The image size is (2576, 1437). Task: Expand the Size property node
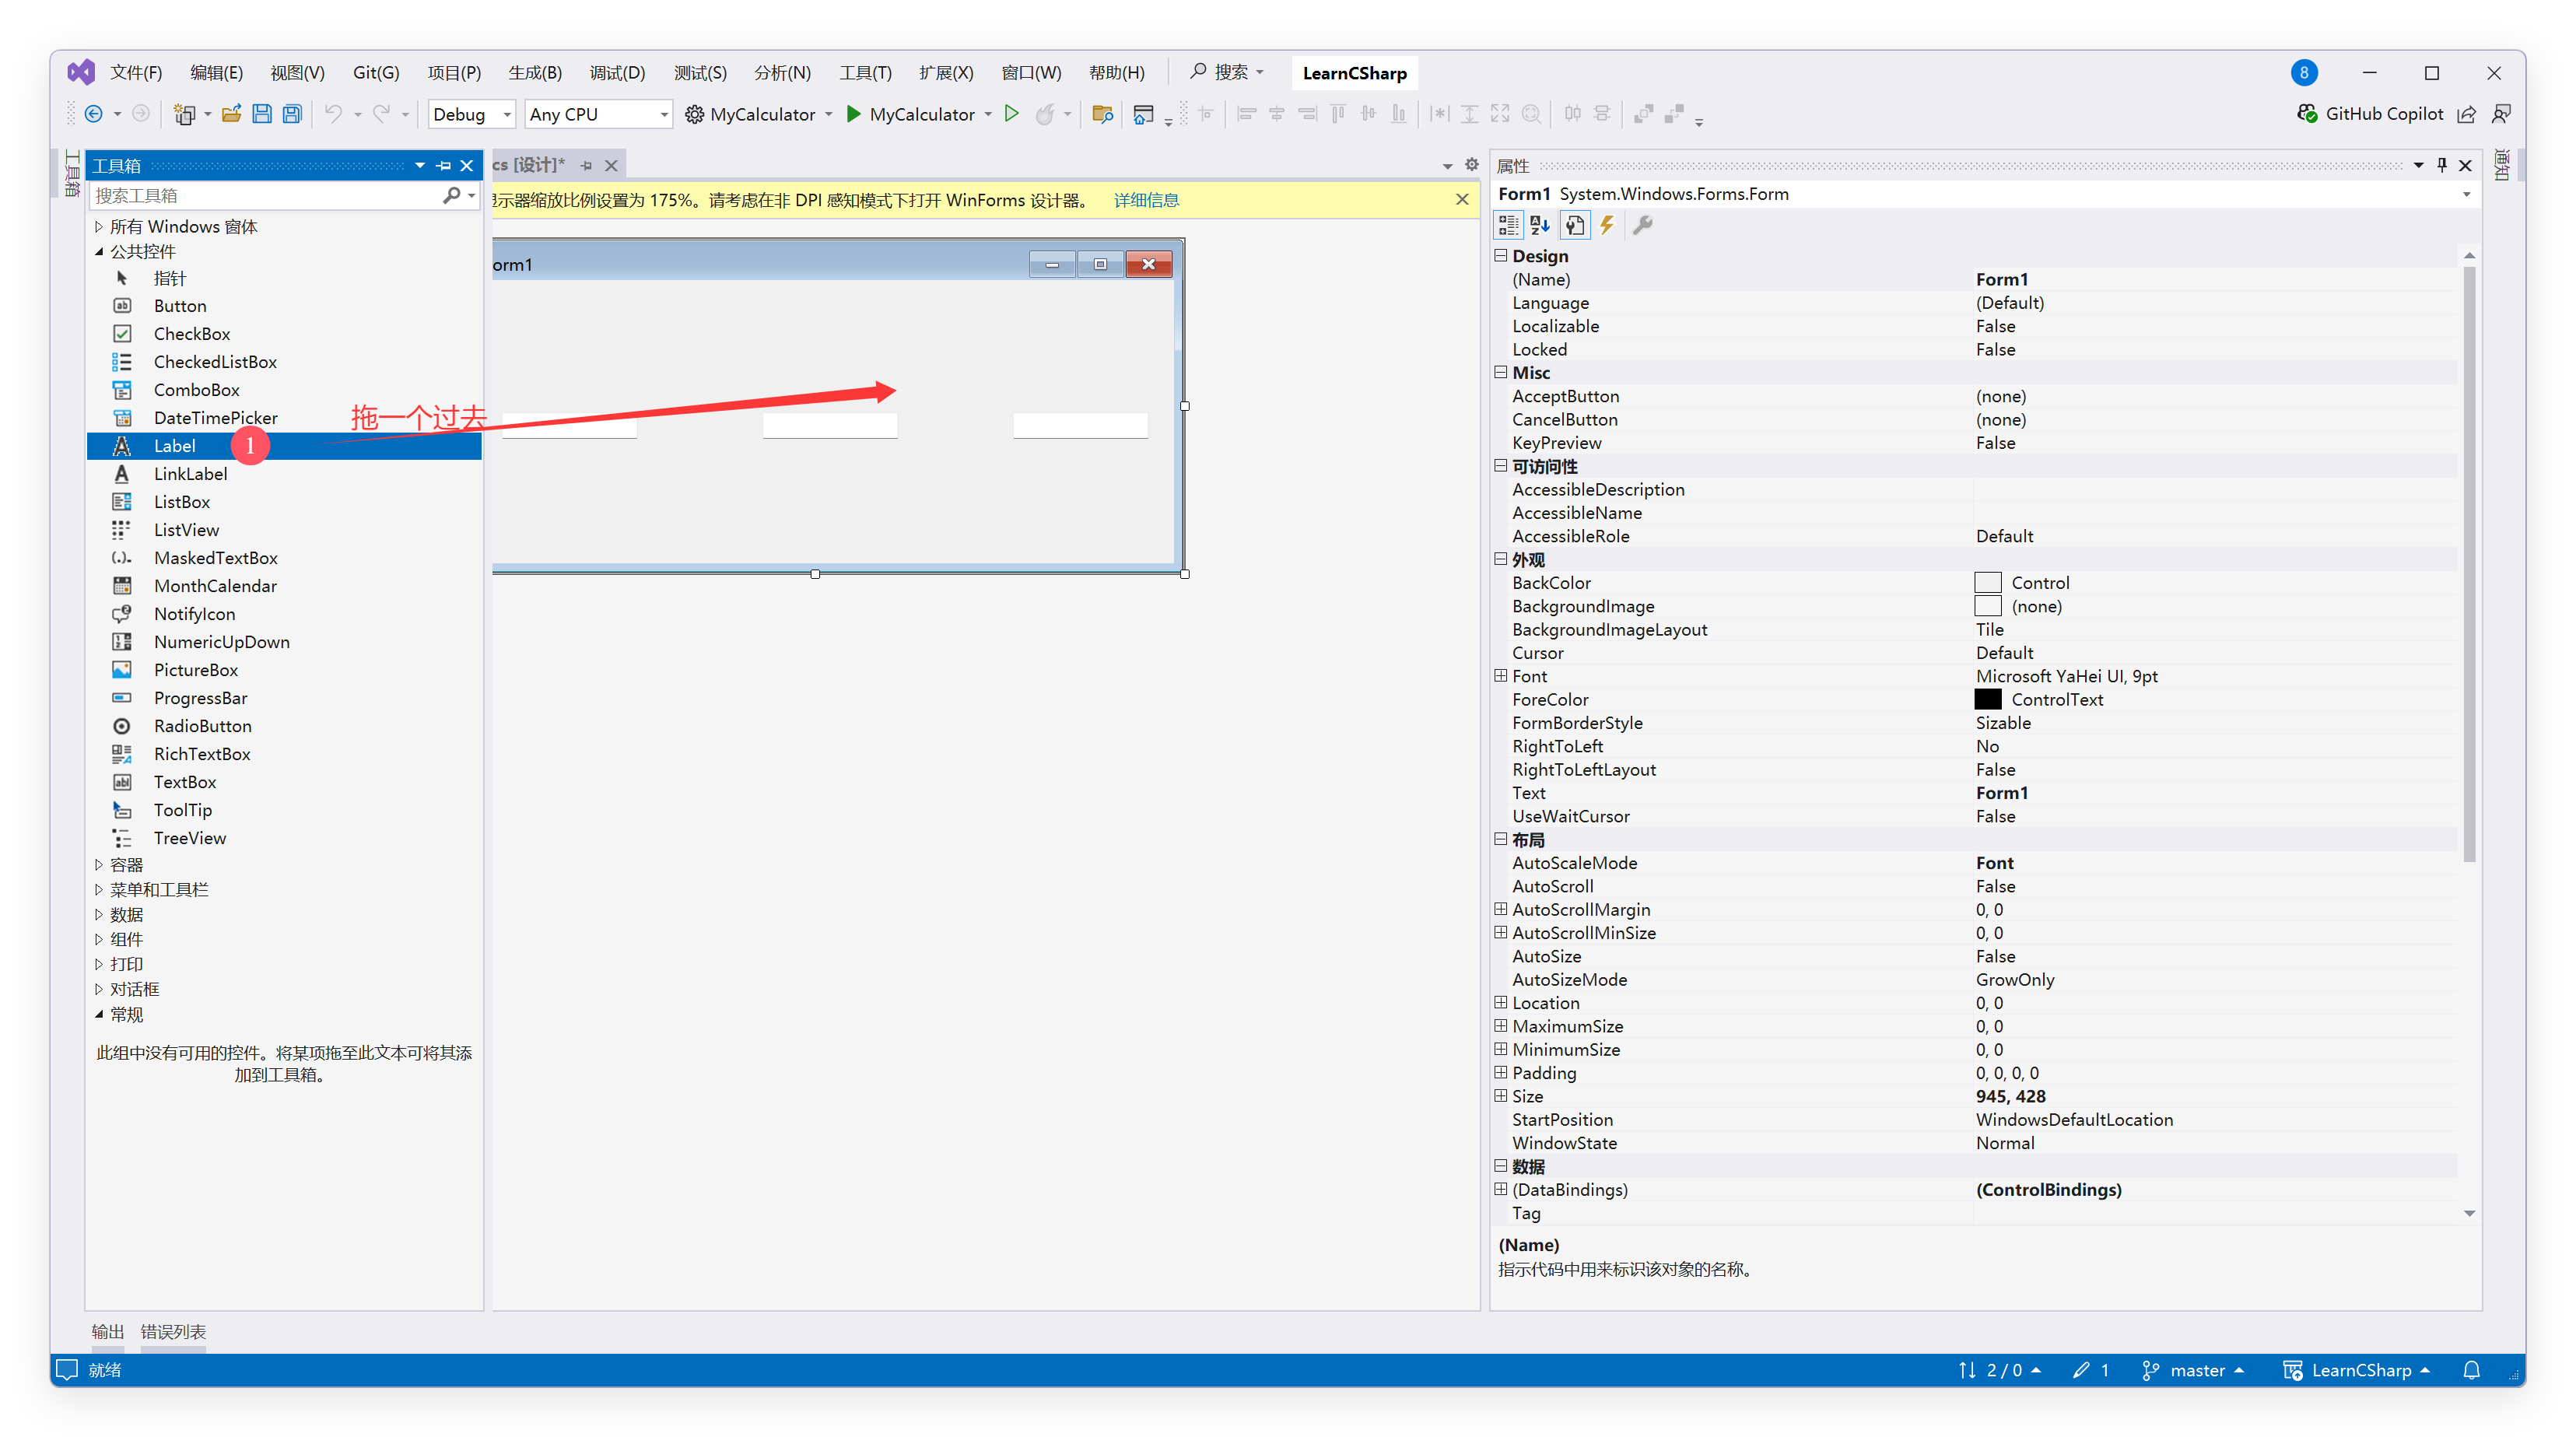[1500, 1095]
